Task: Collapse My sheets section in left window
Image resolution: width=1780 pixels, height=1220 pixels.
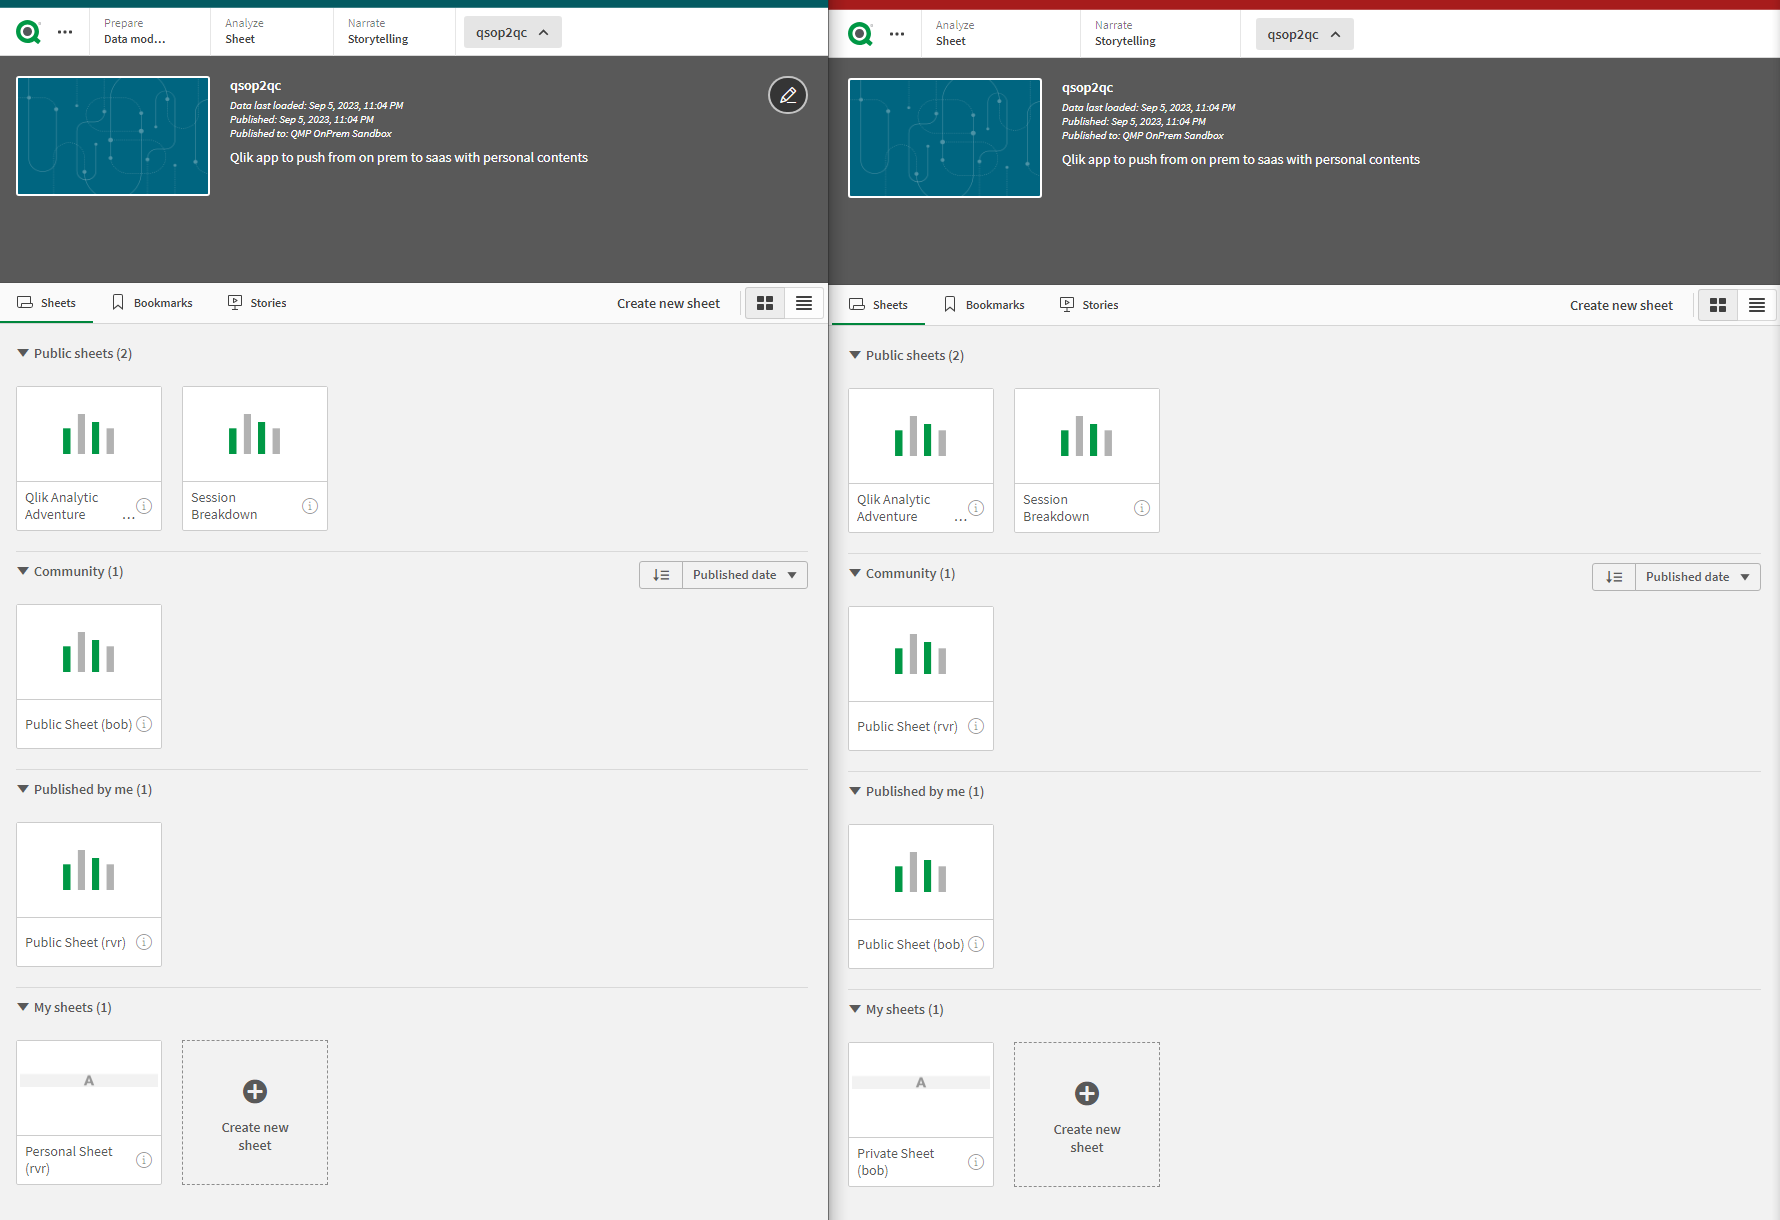Action: point(23,1007)
